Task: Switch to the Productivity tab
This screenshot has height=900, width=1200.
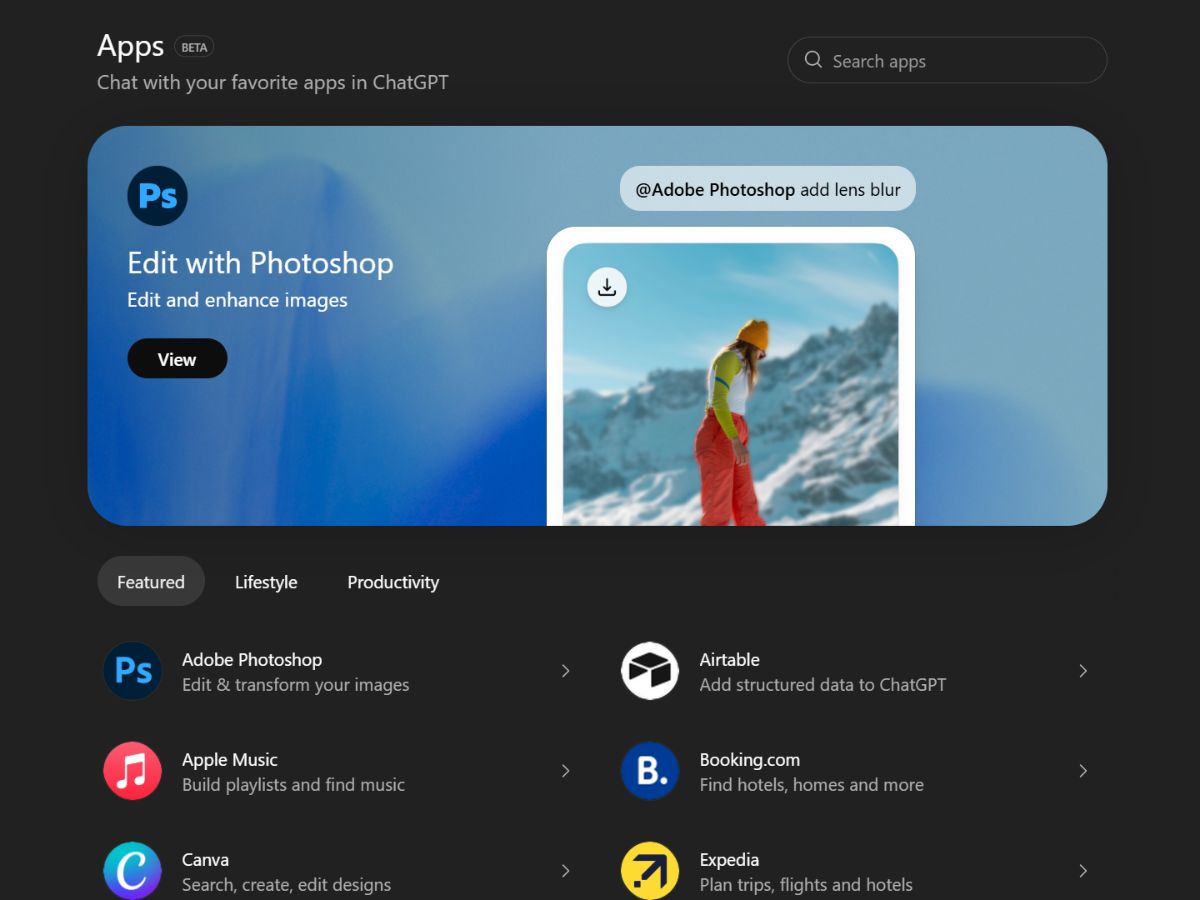Action: [393, 582]
